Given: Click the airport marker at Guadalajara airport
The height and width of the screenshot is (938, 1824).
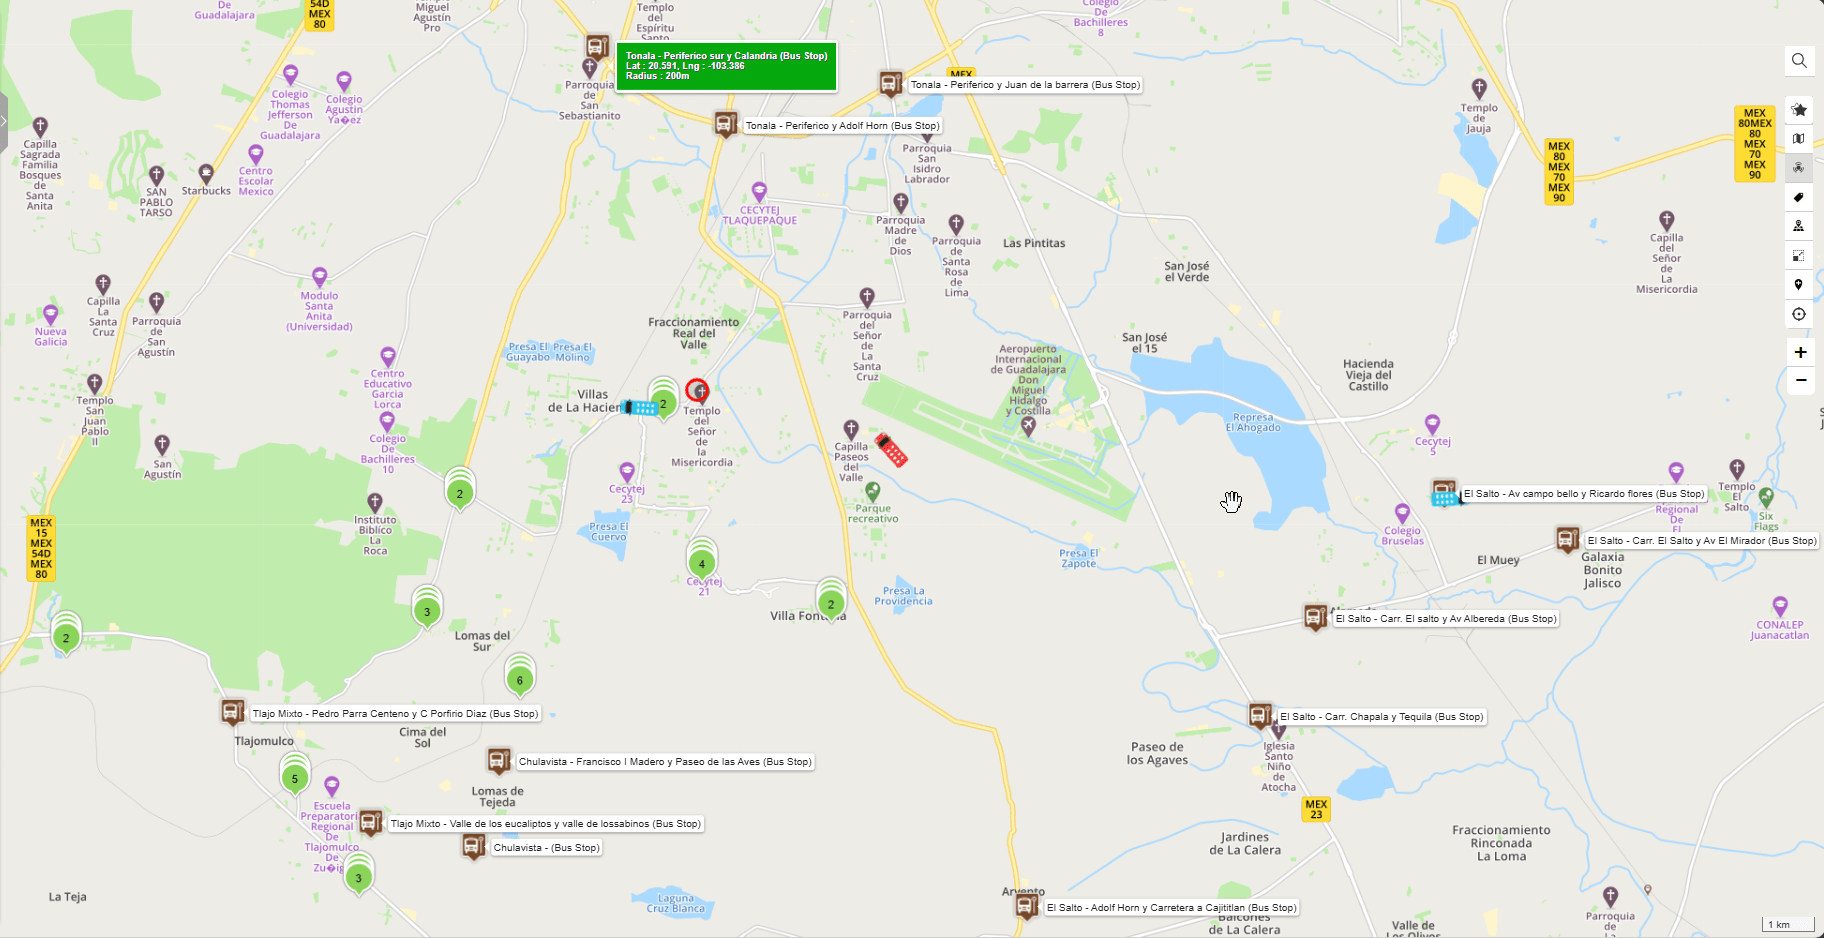Looking at the screenshot, I should coord(1028,427).
